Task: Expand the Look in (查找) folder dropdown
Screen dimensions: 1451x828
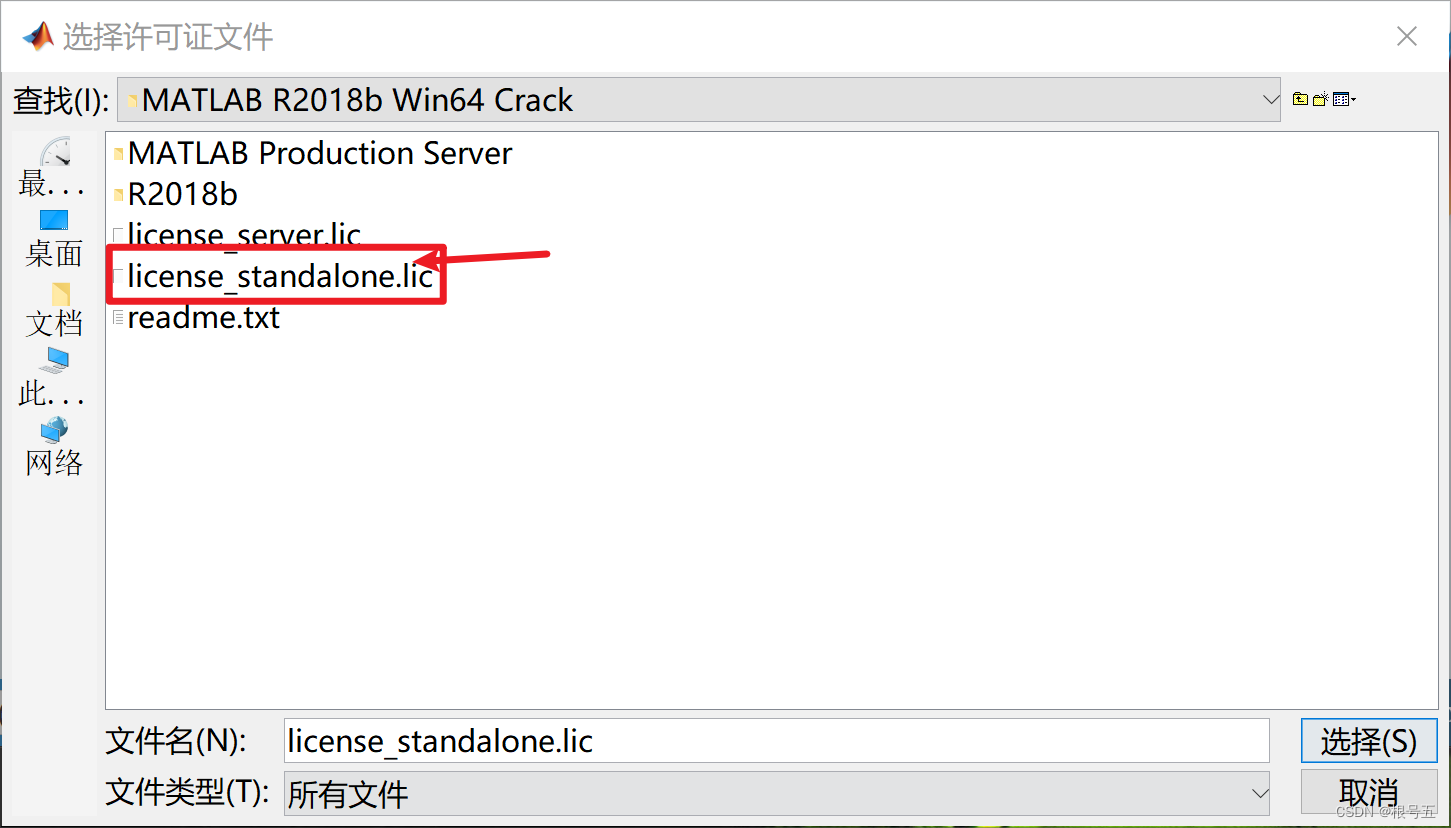Action: (x=1270, y=100)
